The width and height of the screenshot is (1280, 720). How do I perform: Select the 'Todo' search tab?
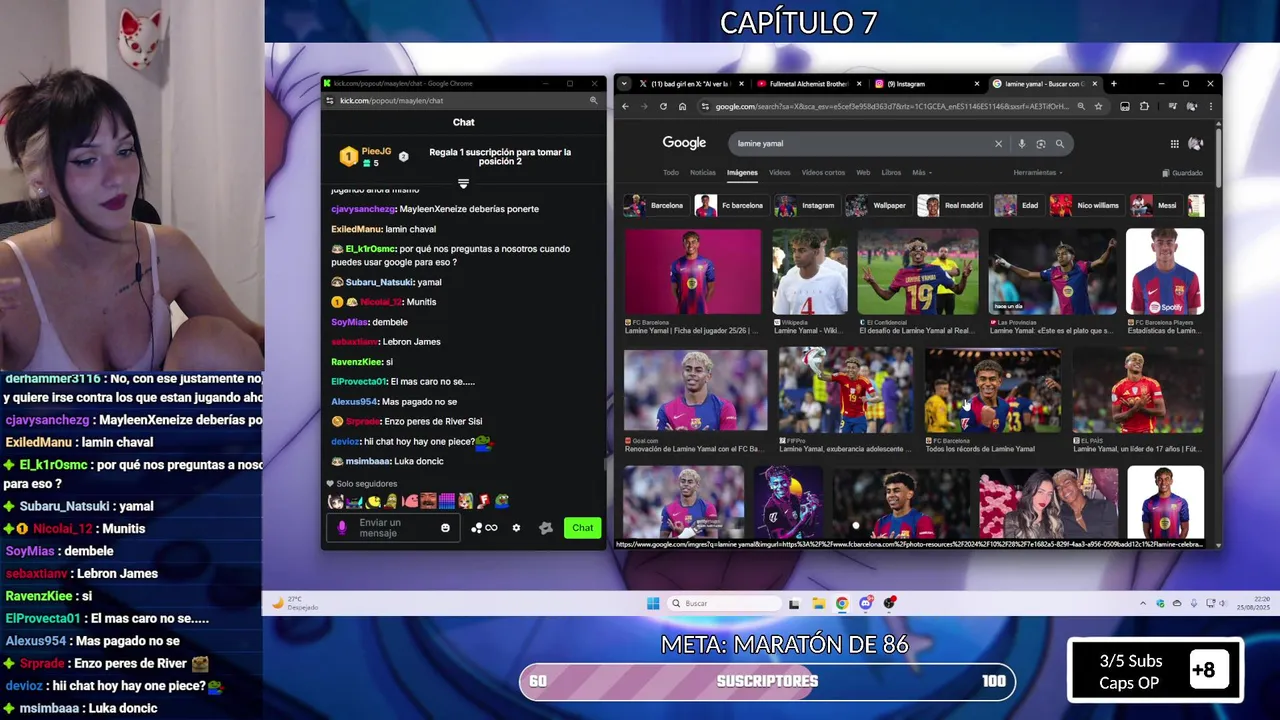(671, 172)
